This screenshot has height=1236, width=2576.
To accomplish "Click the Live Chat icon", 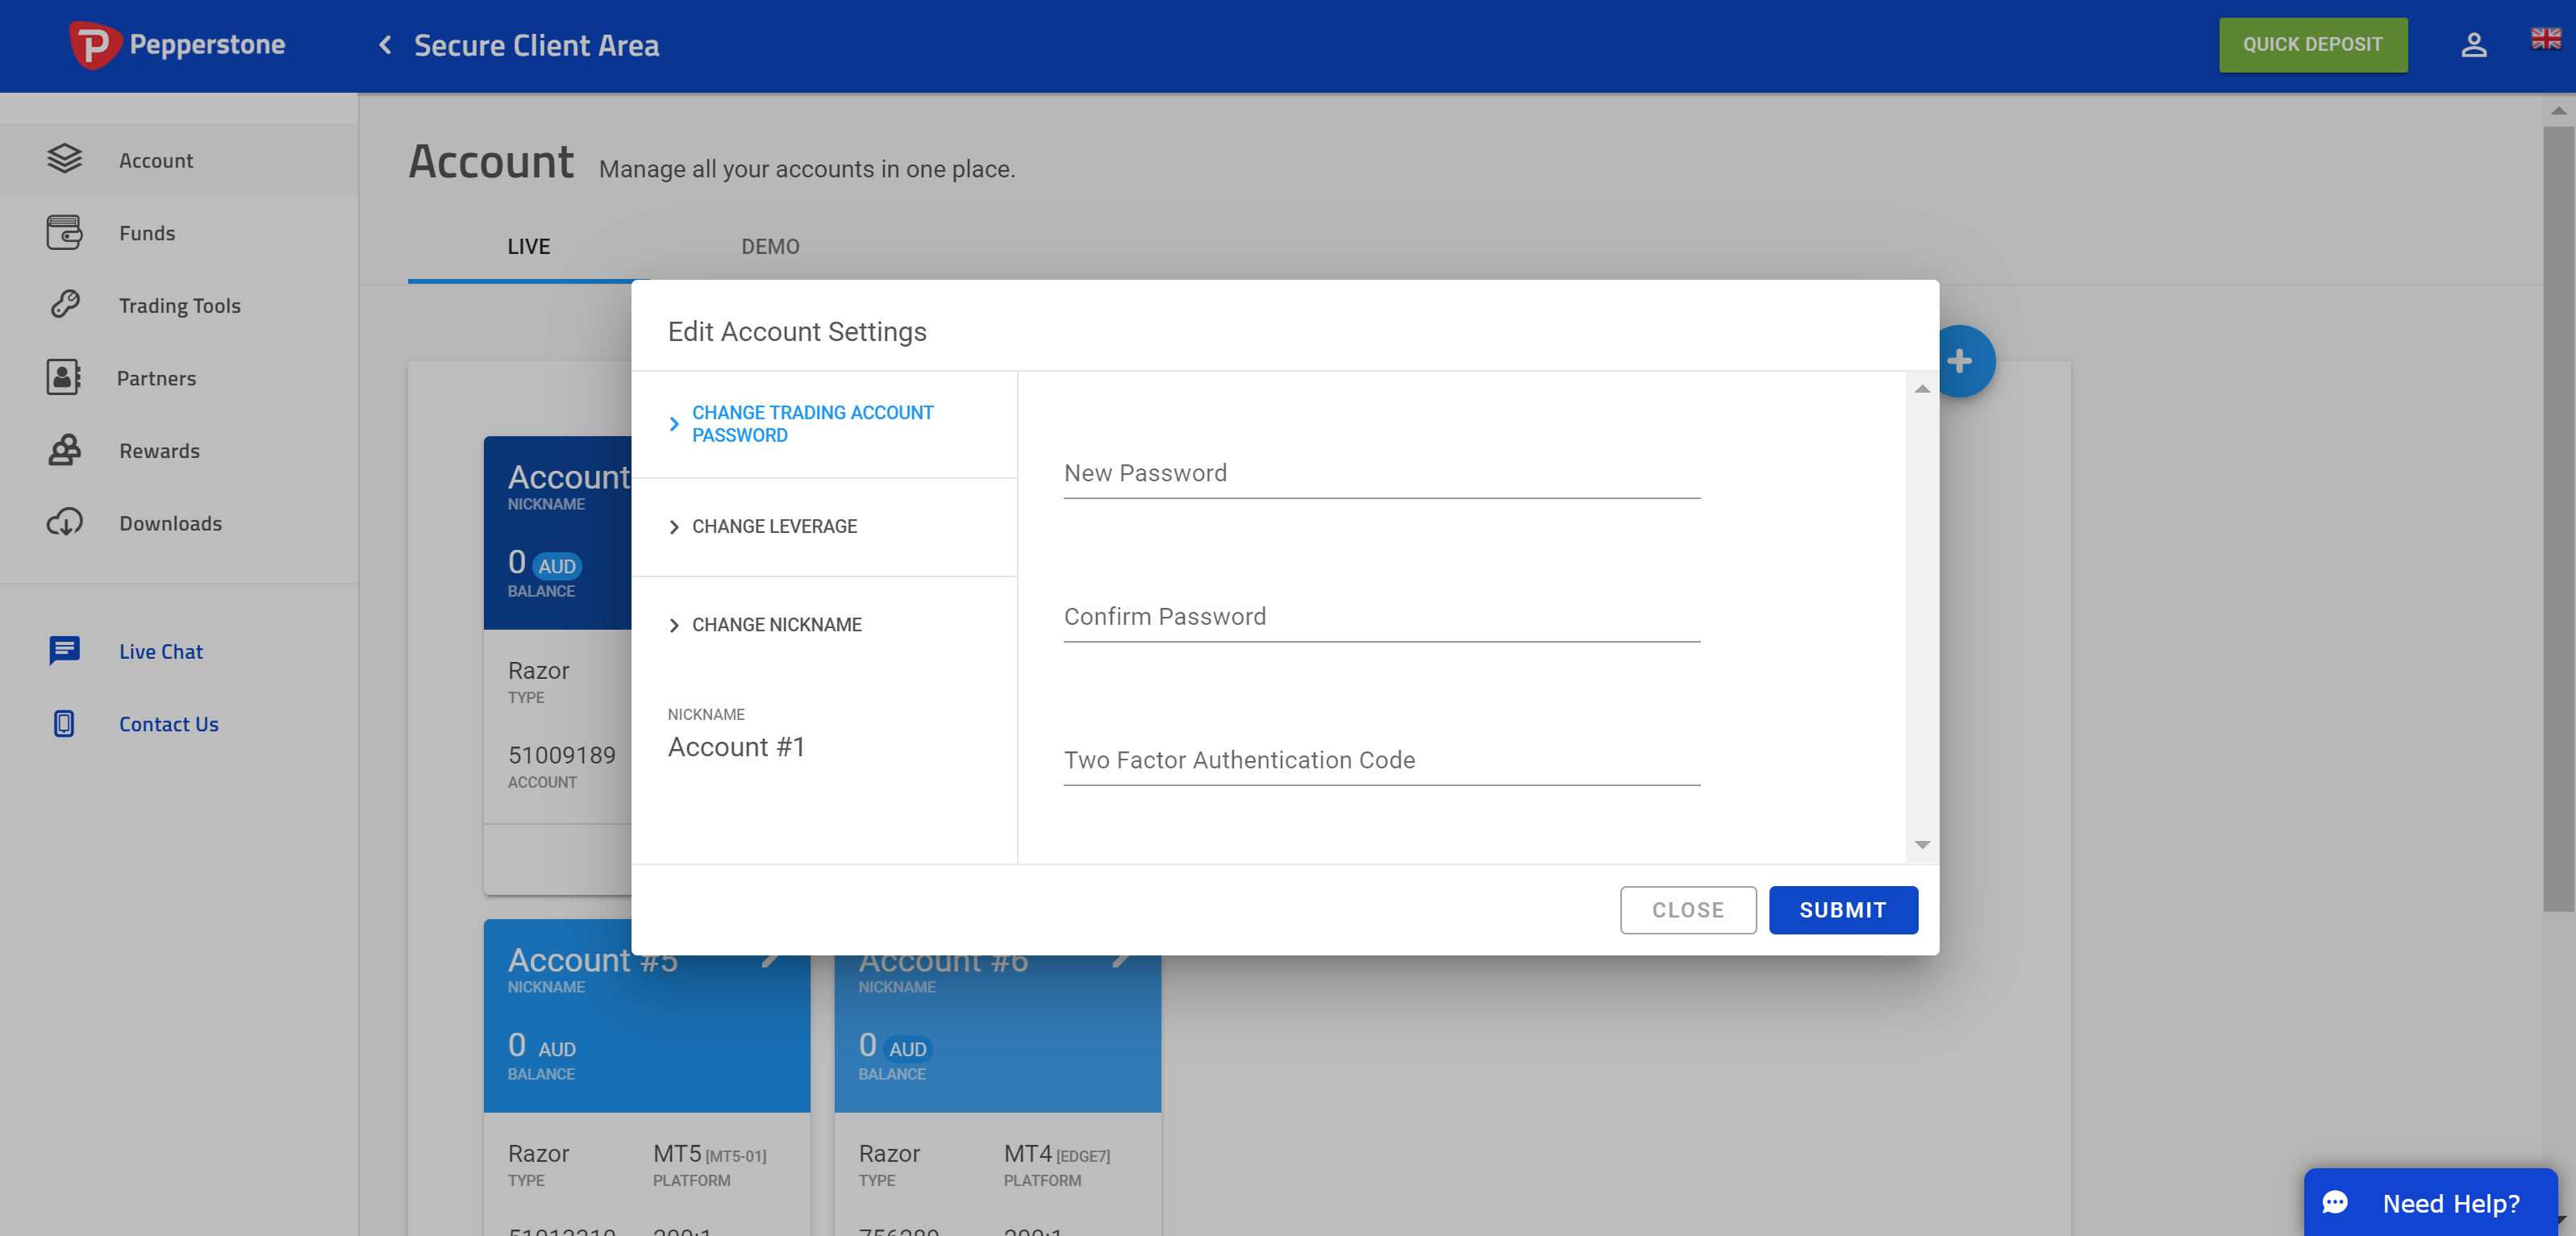I will pos(62,650).
